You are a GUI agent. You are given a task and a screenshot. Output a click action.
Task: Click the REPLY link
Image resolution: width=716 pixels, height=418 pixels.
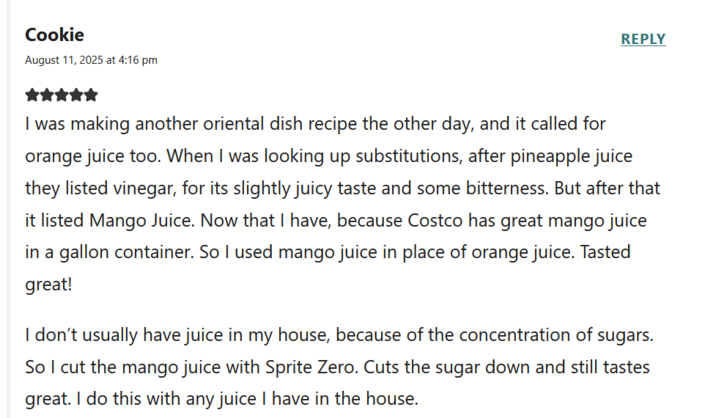[643, 39]
